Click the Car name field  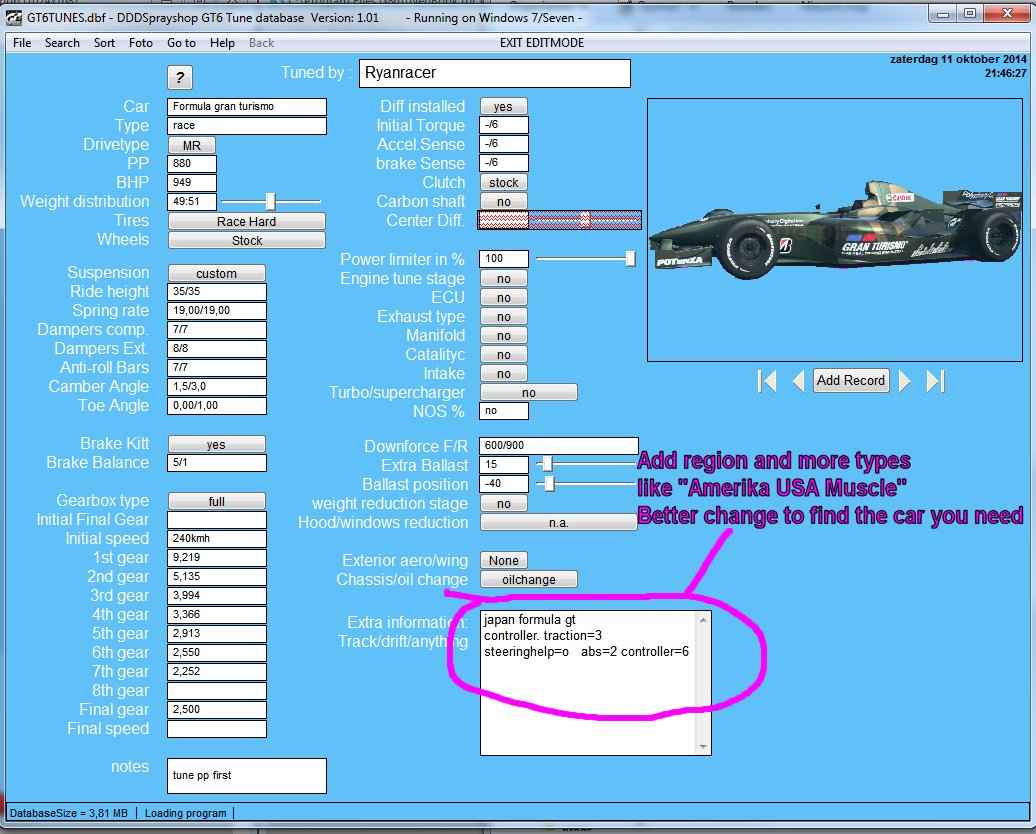[x=246, y=106]
